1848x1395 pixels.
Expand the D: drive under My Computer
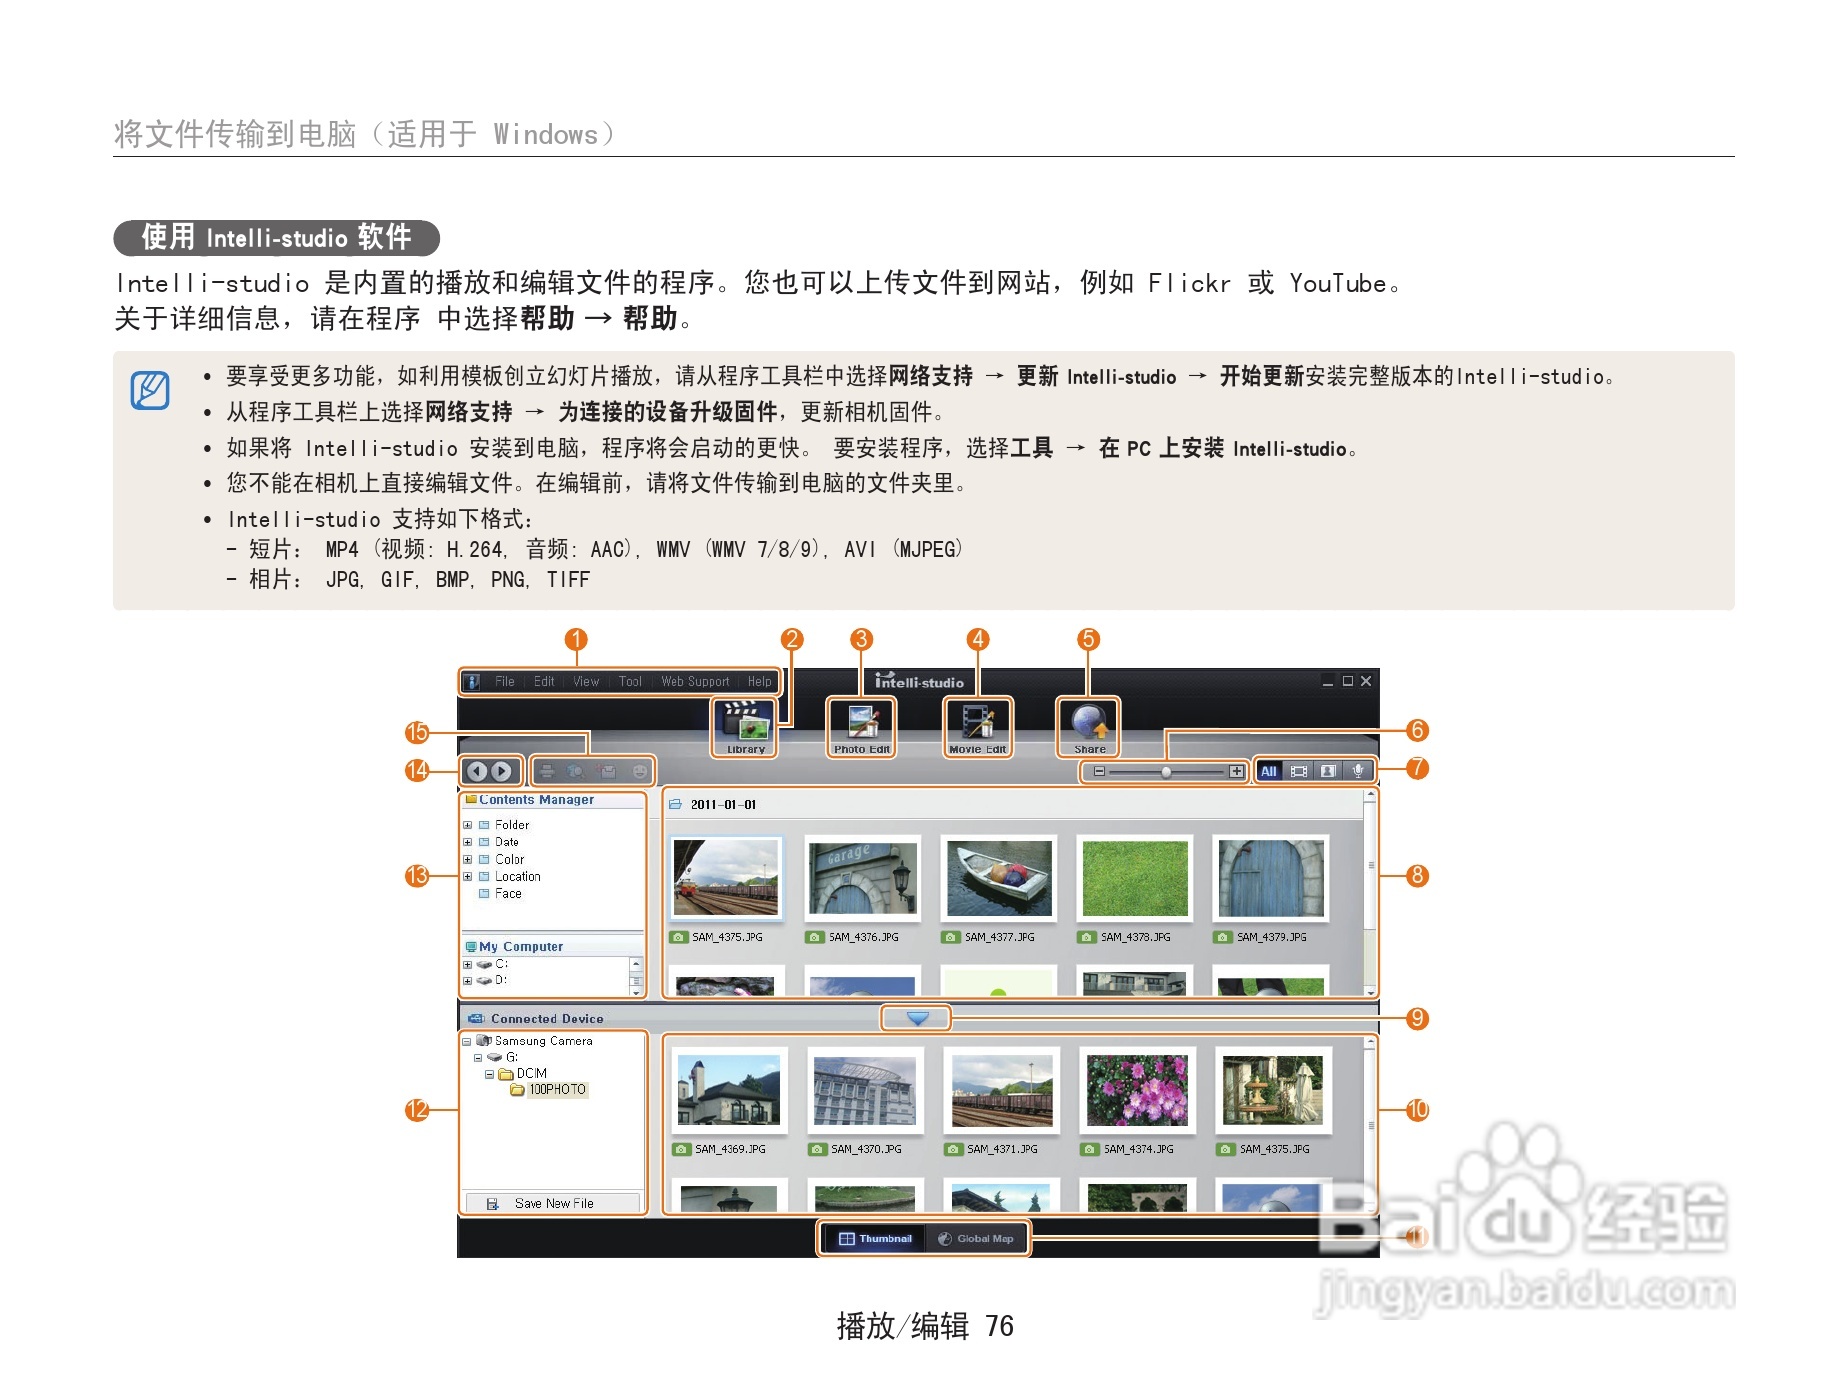point(468,980)
